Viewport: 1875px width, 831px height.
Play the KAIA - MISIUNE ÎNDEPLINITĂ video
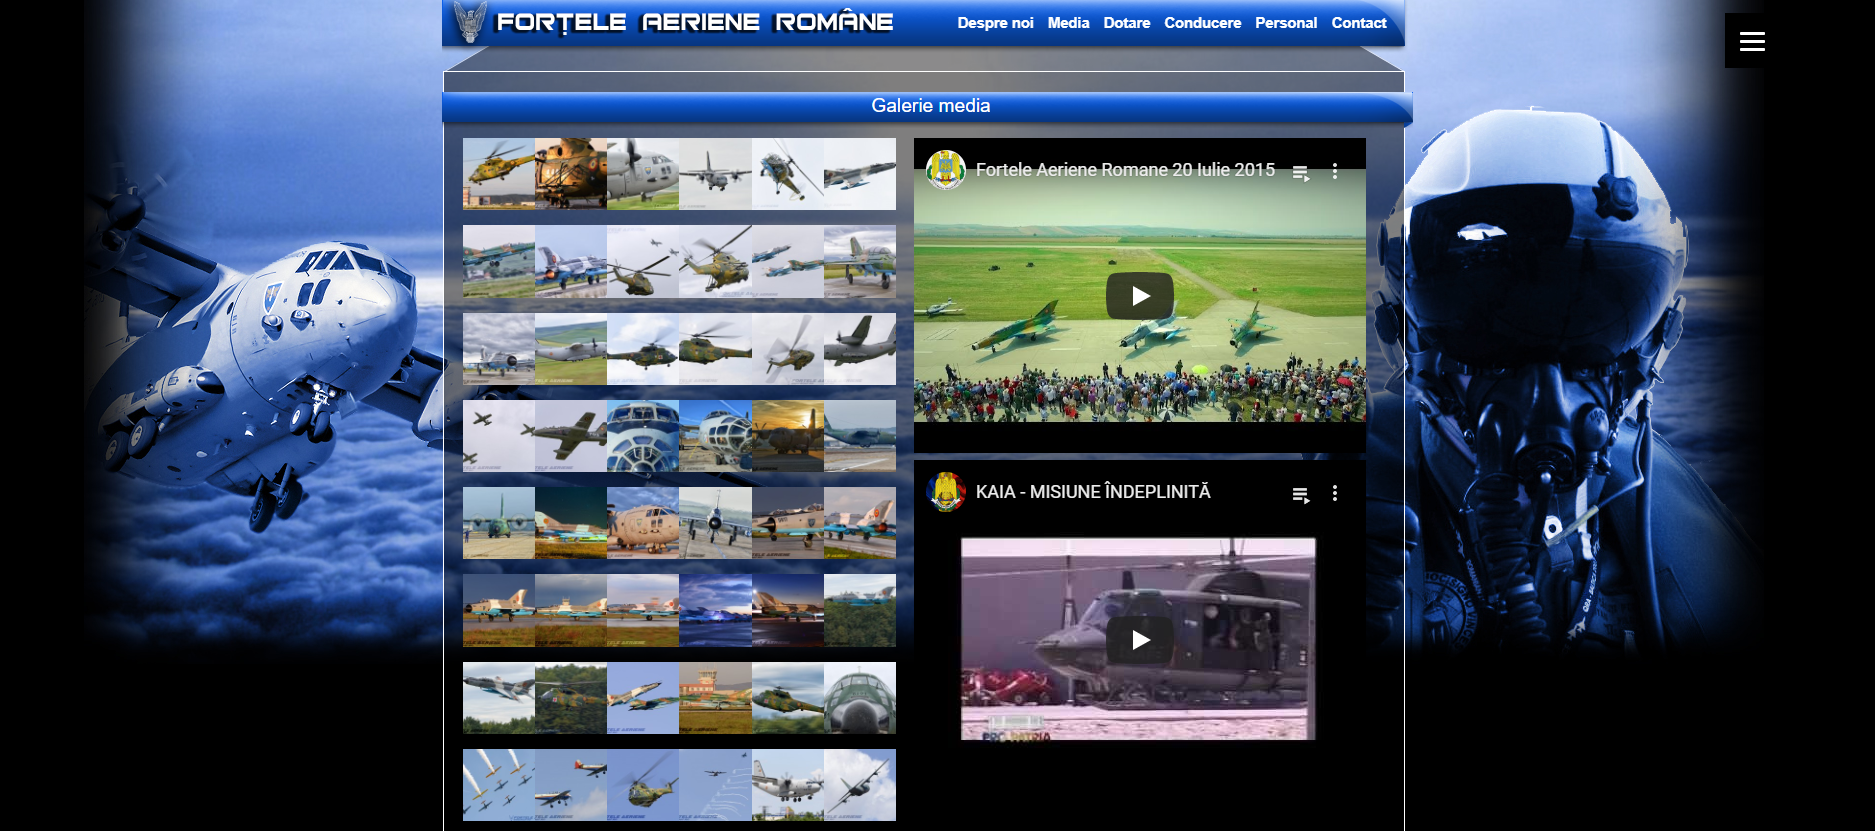1140,640
